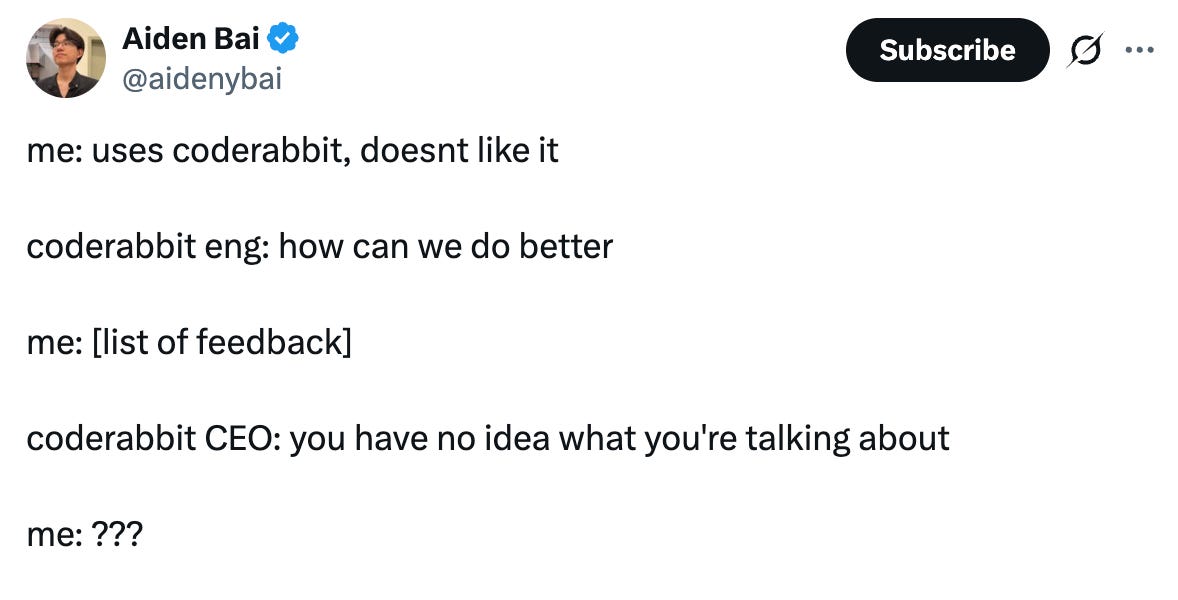1178x600 pixels.
Task: Open Aiden Bai's profile via his display name
Action: [x=190, y=38]
